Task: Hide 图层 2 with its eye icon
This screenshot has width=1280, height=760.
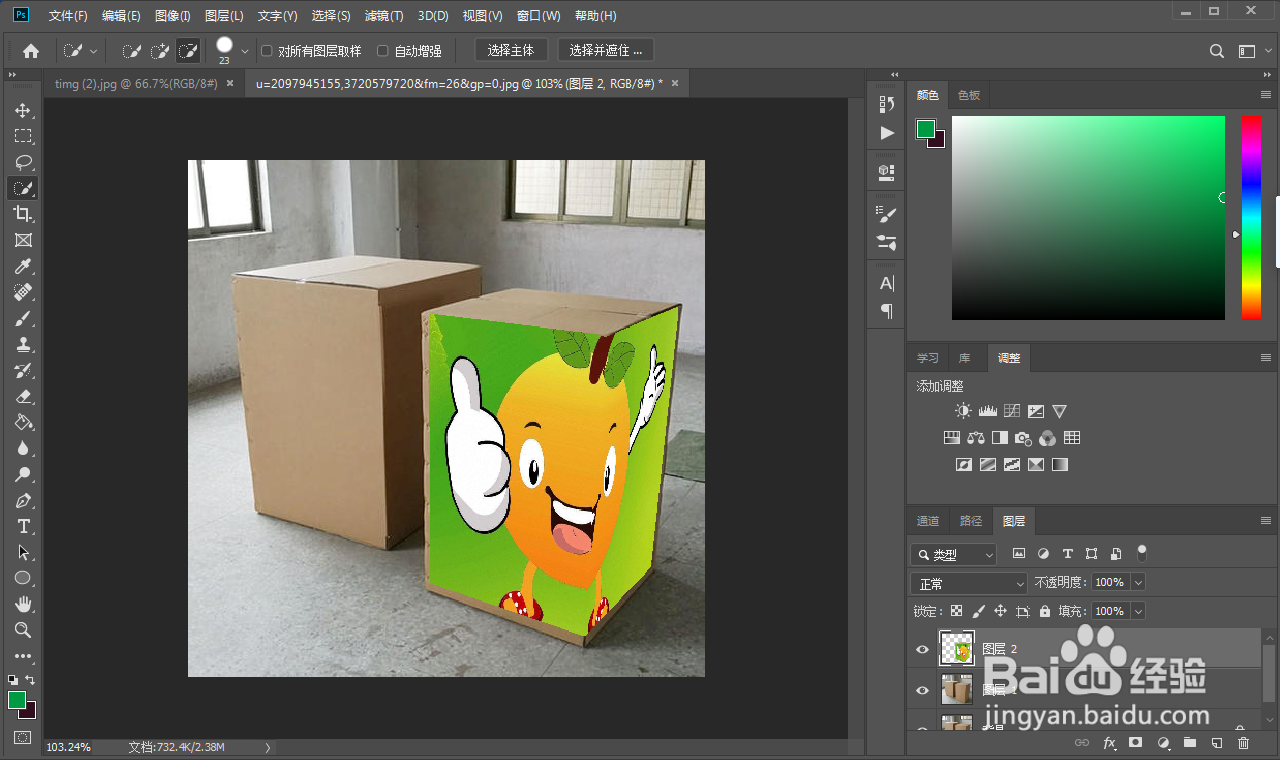Action: pyautogui.click(x=922, y=649)
